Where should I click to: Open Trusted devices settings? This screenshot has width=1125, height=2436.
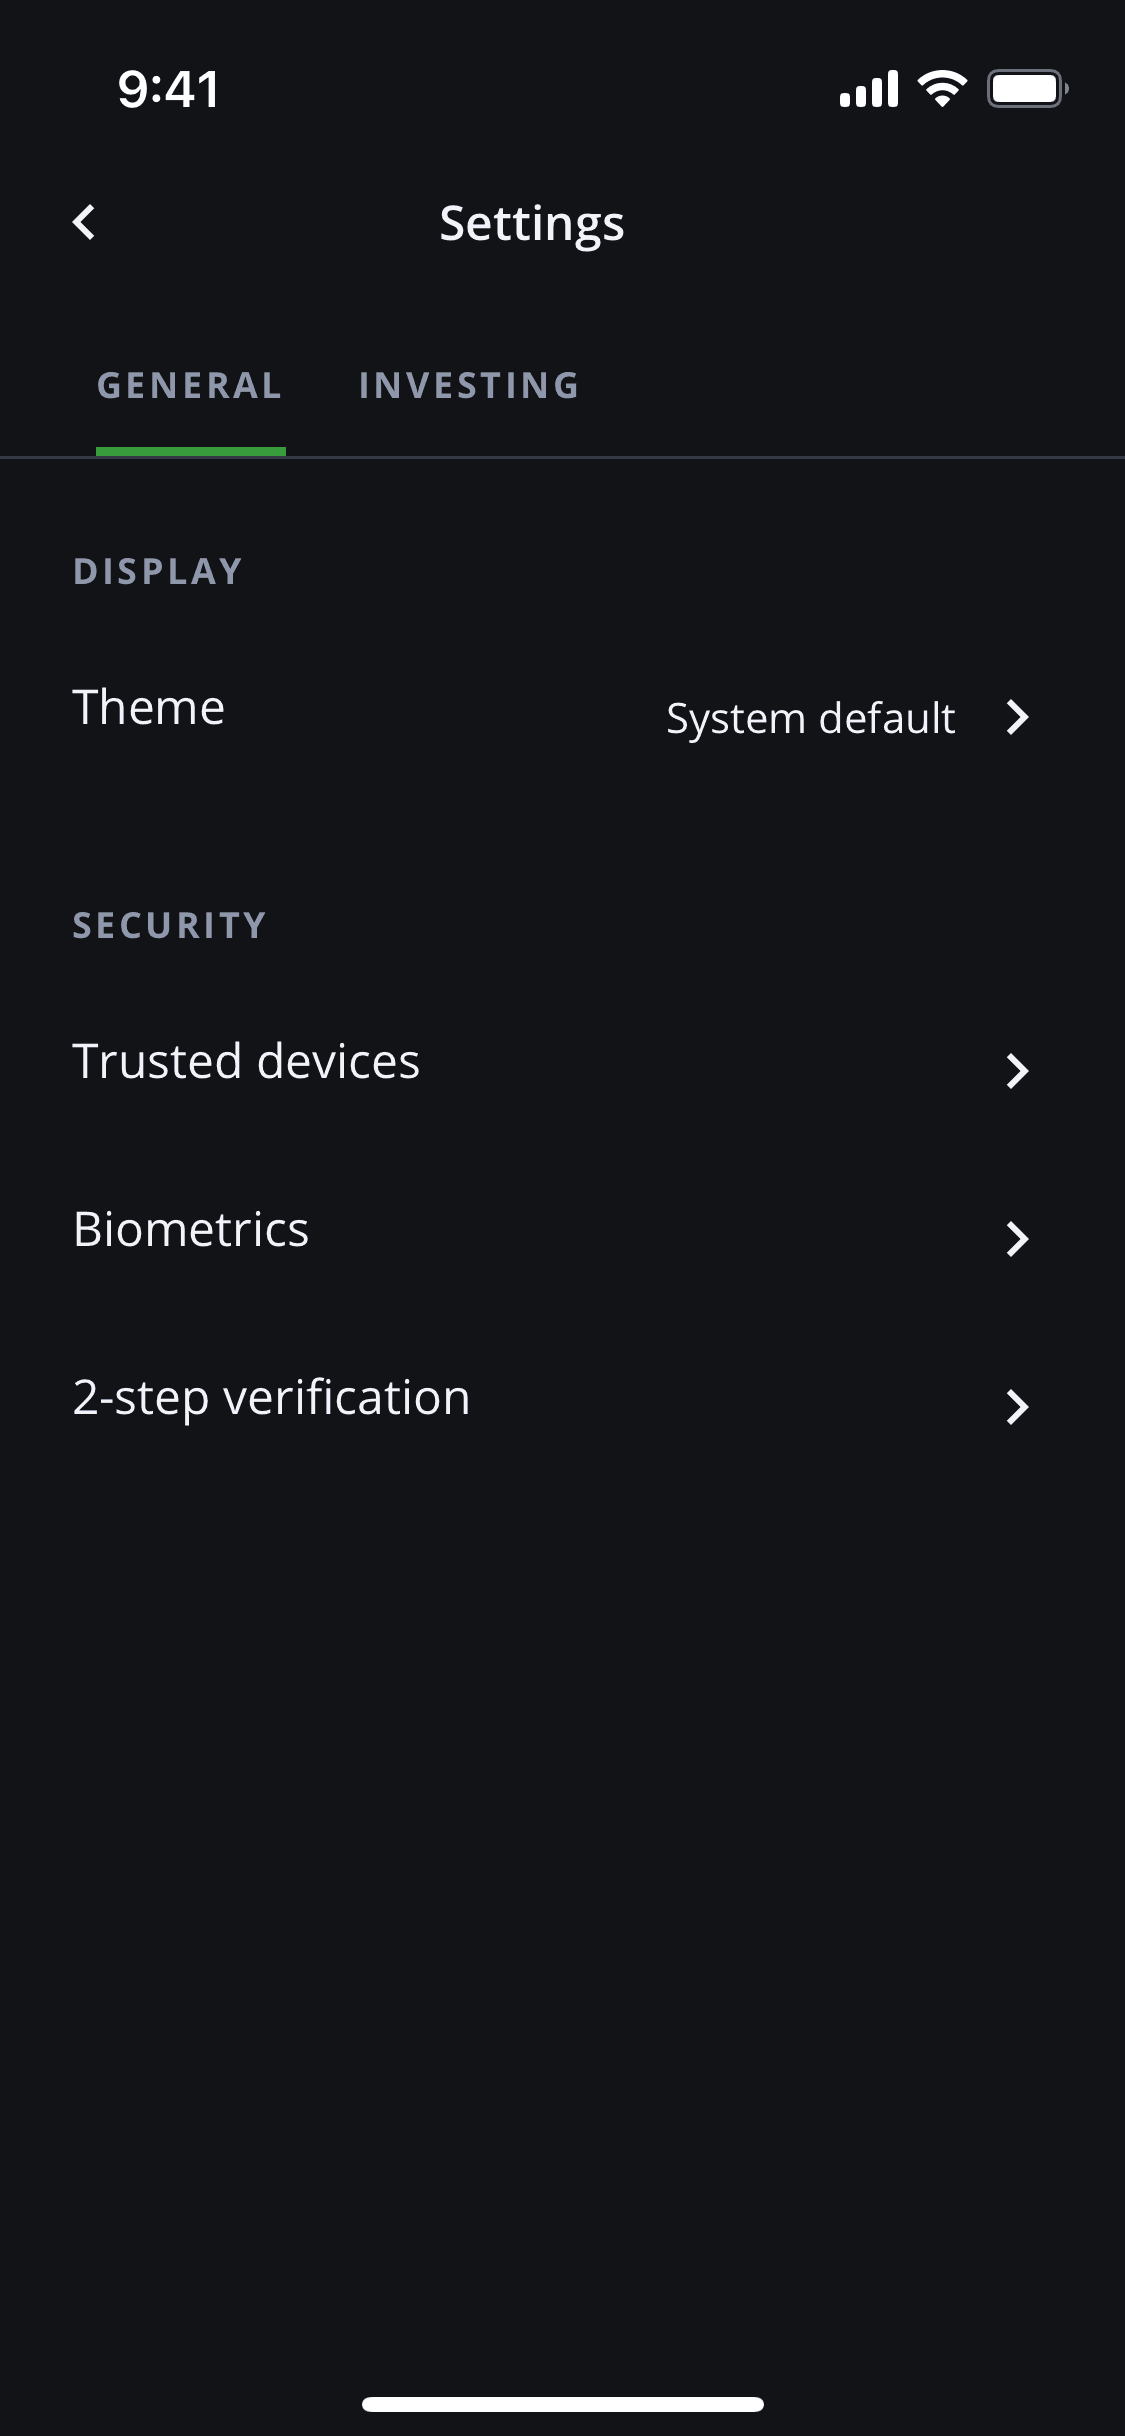[246, 1061]
